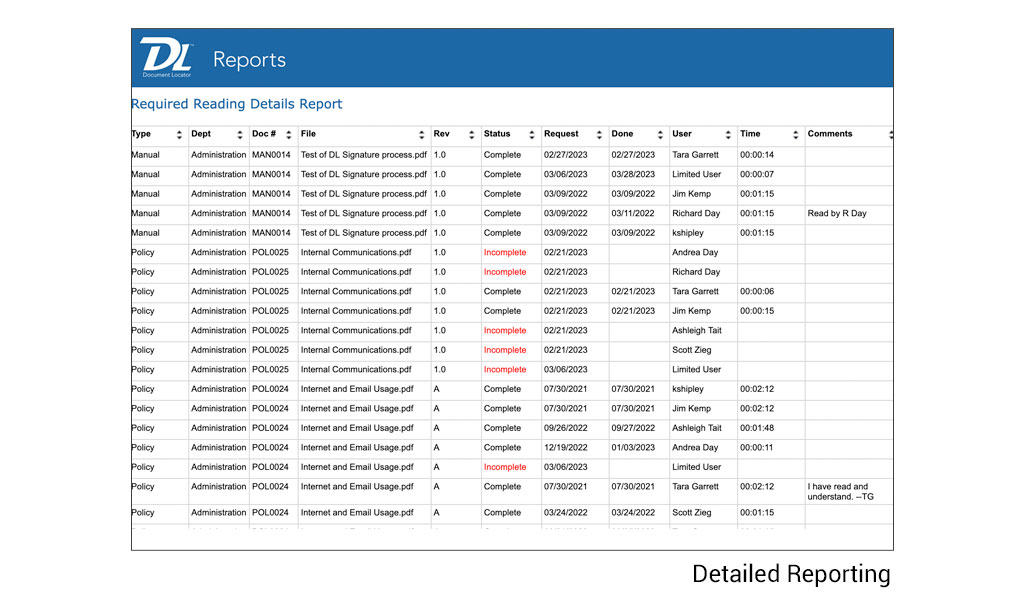Select Scott Zieg in POL0024 row

(692, 513)
